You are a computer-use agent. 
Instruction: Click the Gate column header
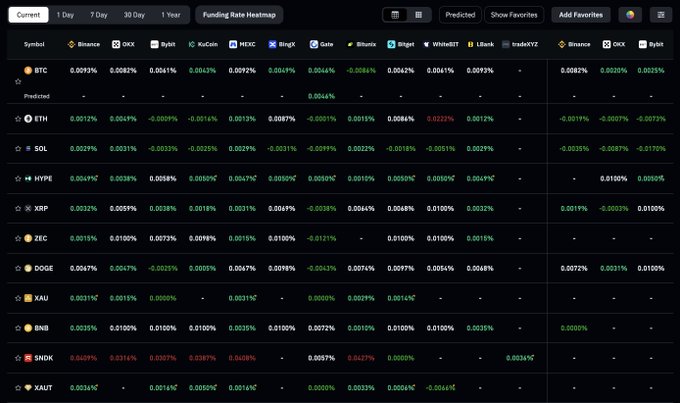321,44
